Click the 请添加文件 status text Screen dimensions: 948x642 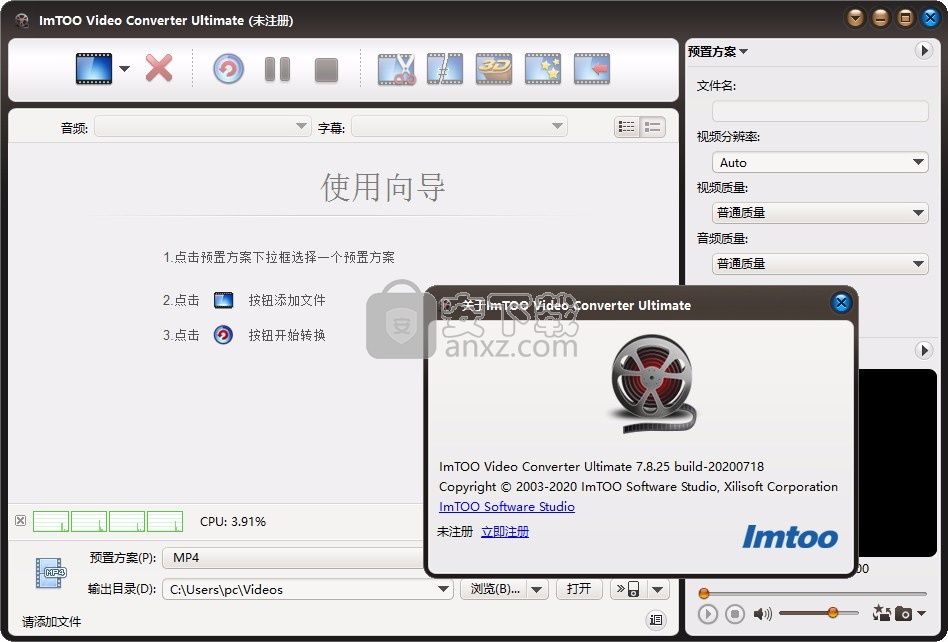click(x=51, y=621)
